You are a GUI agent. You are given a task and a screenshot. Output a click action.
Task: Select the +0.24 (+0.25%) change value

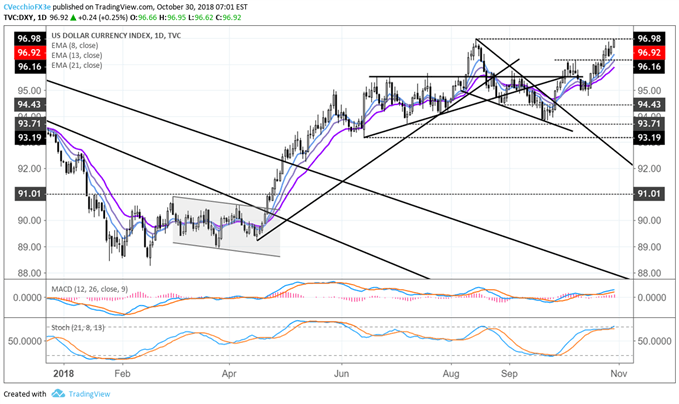[103, 18]
